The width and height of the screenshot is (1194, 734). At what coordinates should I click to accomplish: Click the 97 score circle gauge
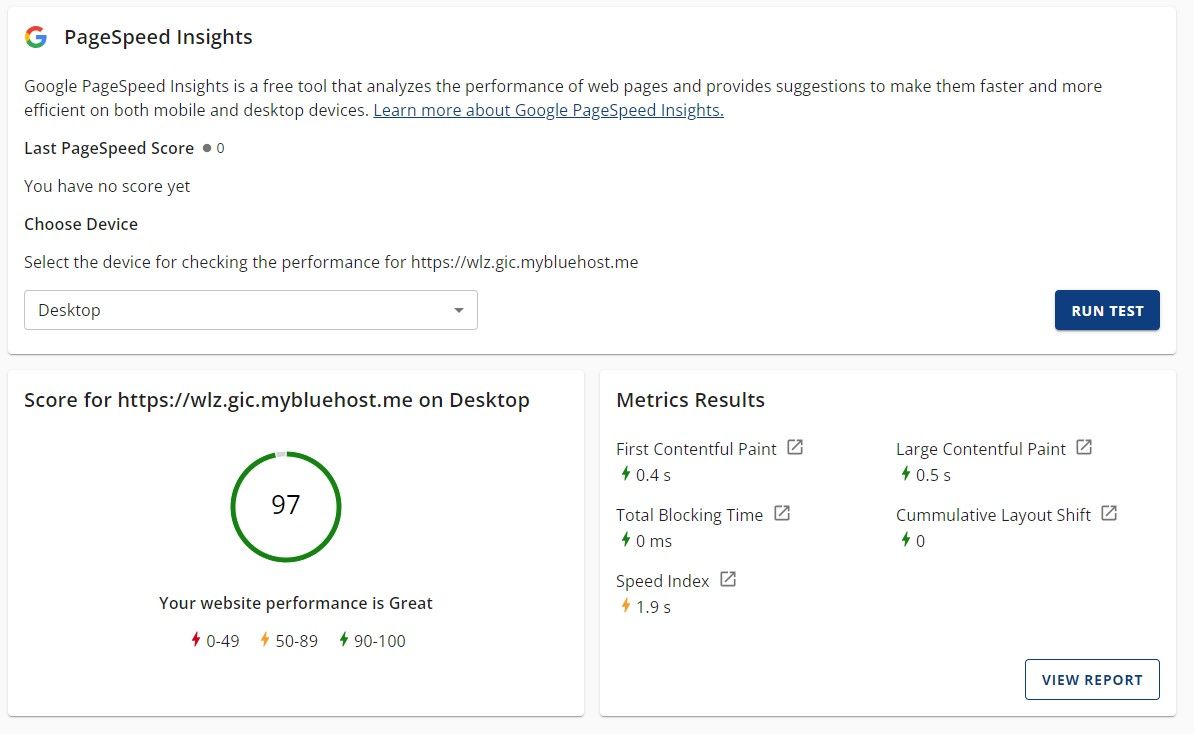tap(286, 506)
